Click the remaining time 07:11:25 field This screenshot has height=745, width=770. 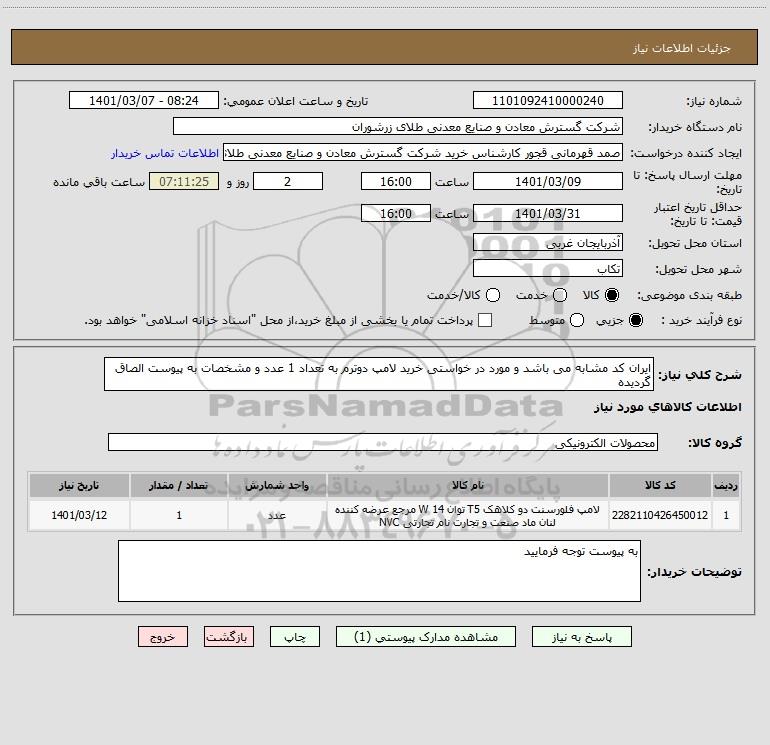[184, 181]
